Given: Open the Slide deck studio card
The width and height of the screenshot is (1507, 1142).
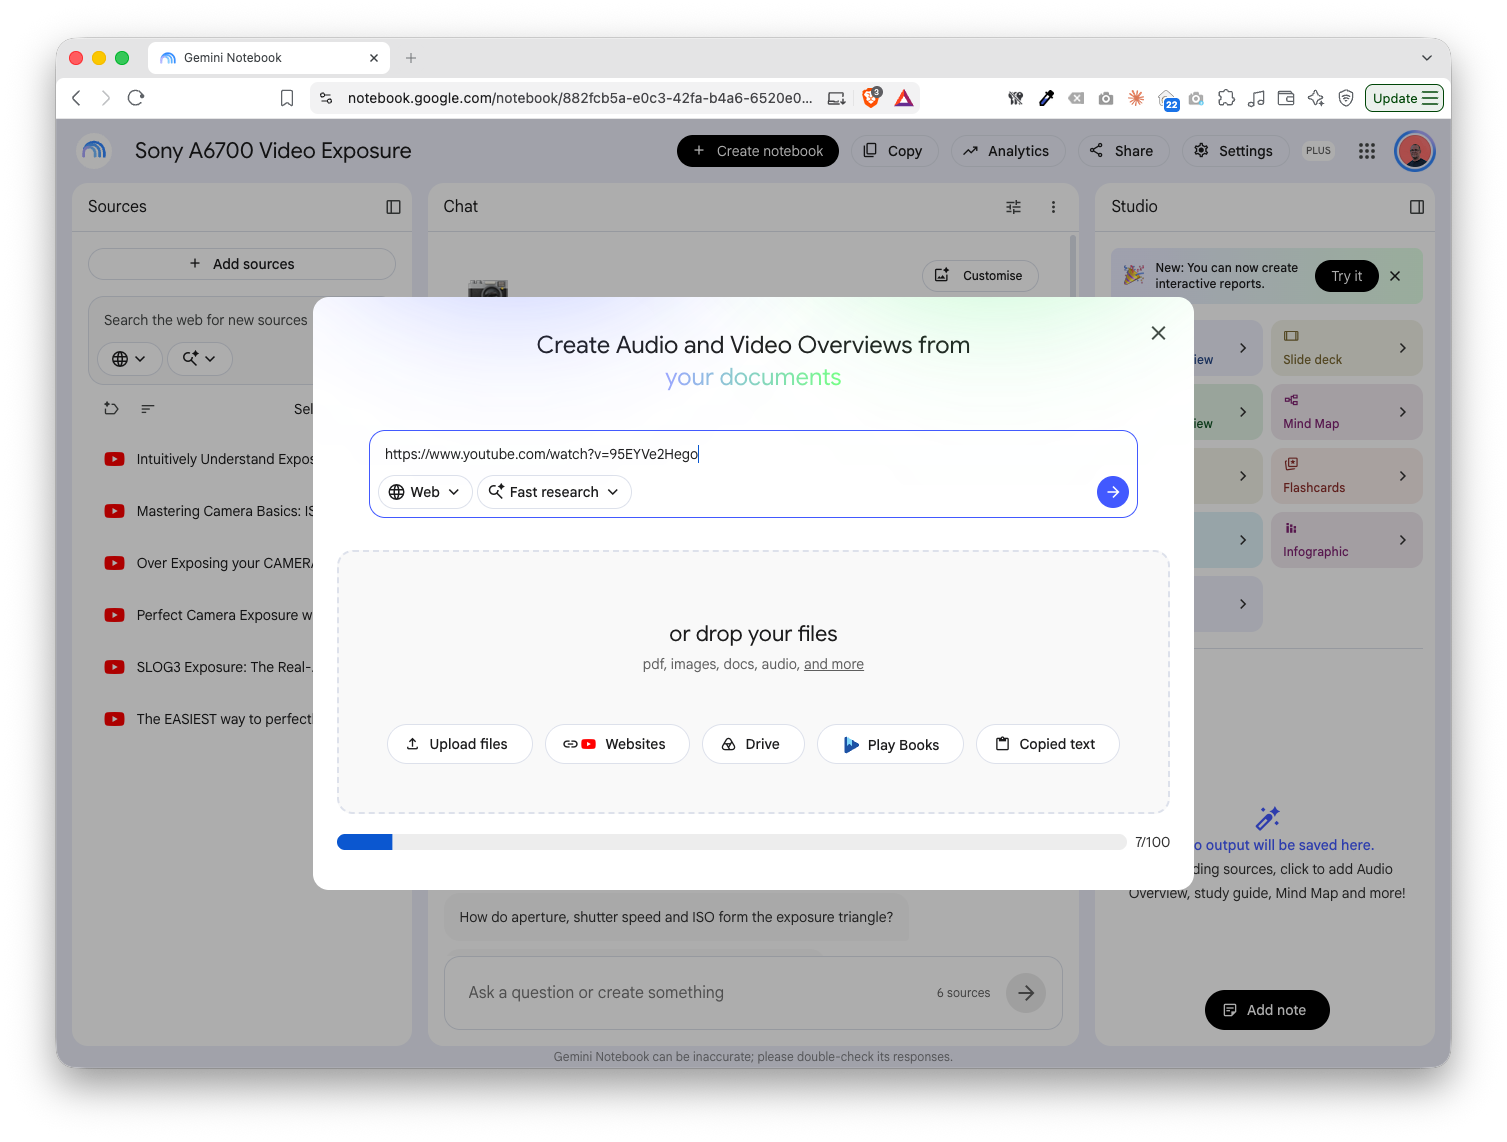Looking at the screenshot, I should pyautogui.click(x=1346, y=348).
